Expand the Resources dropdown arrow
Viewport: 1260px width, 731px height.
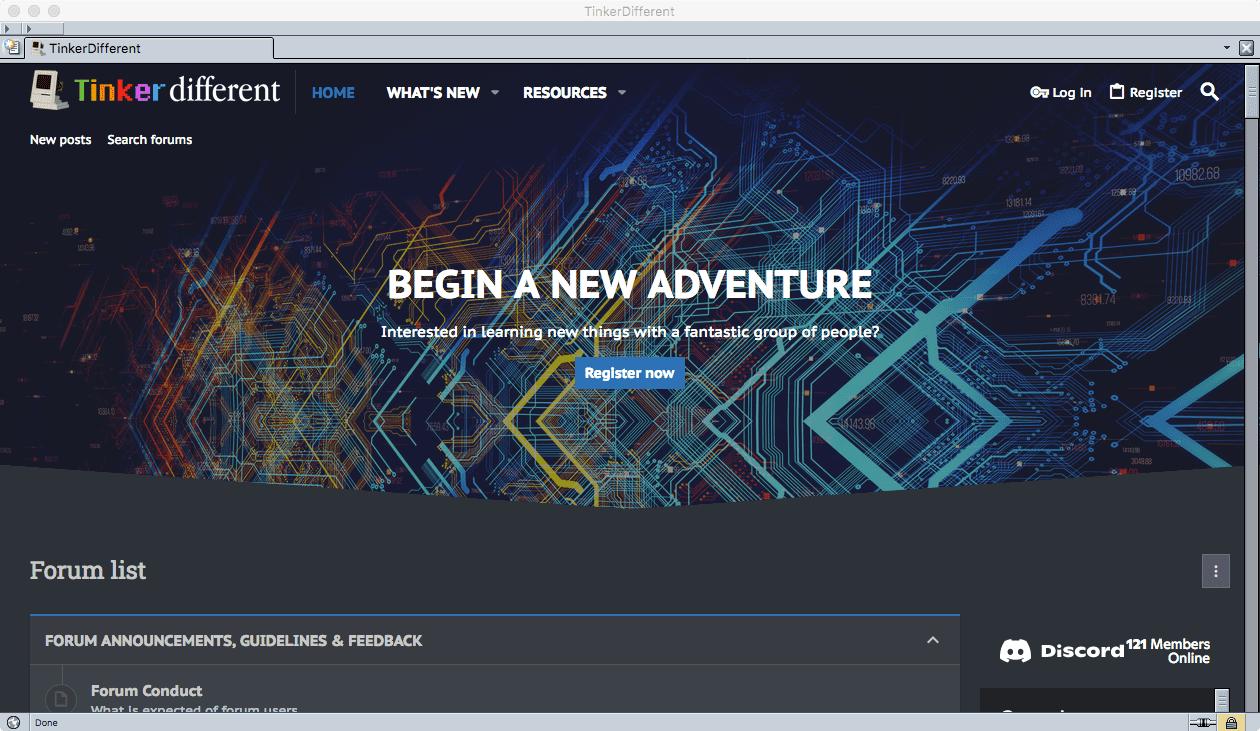[x=622, y=93]
